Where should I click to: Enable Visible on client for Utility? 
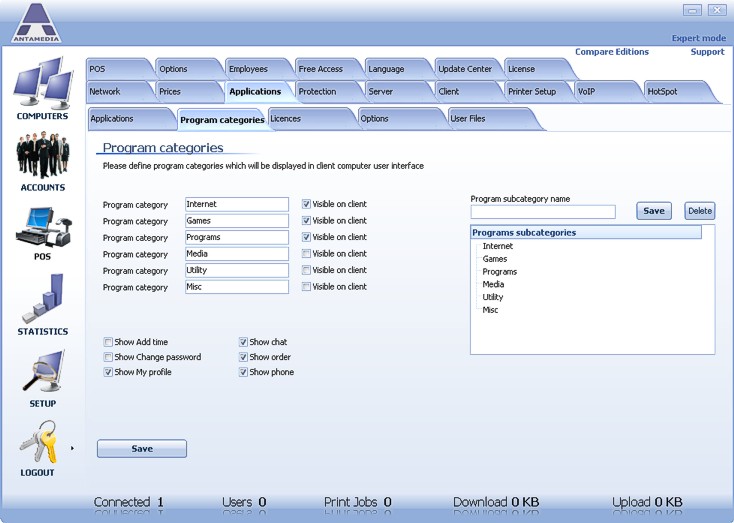click(x=306, y=270)
